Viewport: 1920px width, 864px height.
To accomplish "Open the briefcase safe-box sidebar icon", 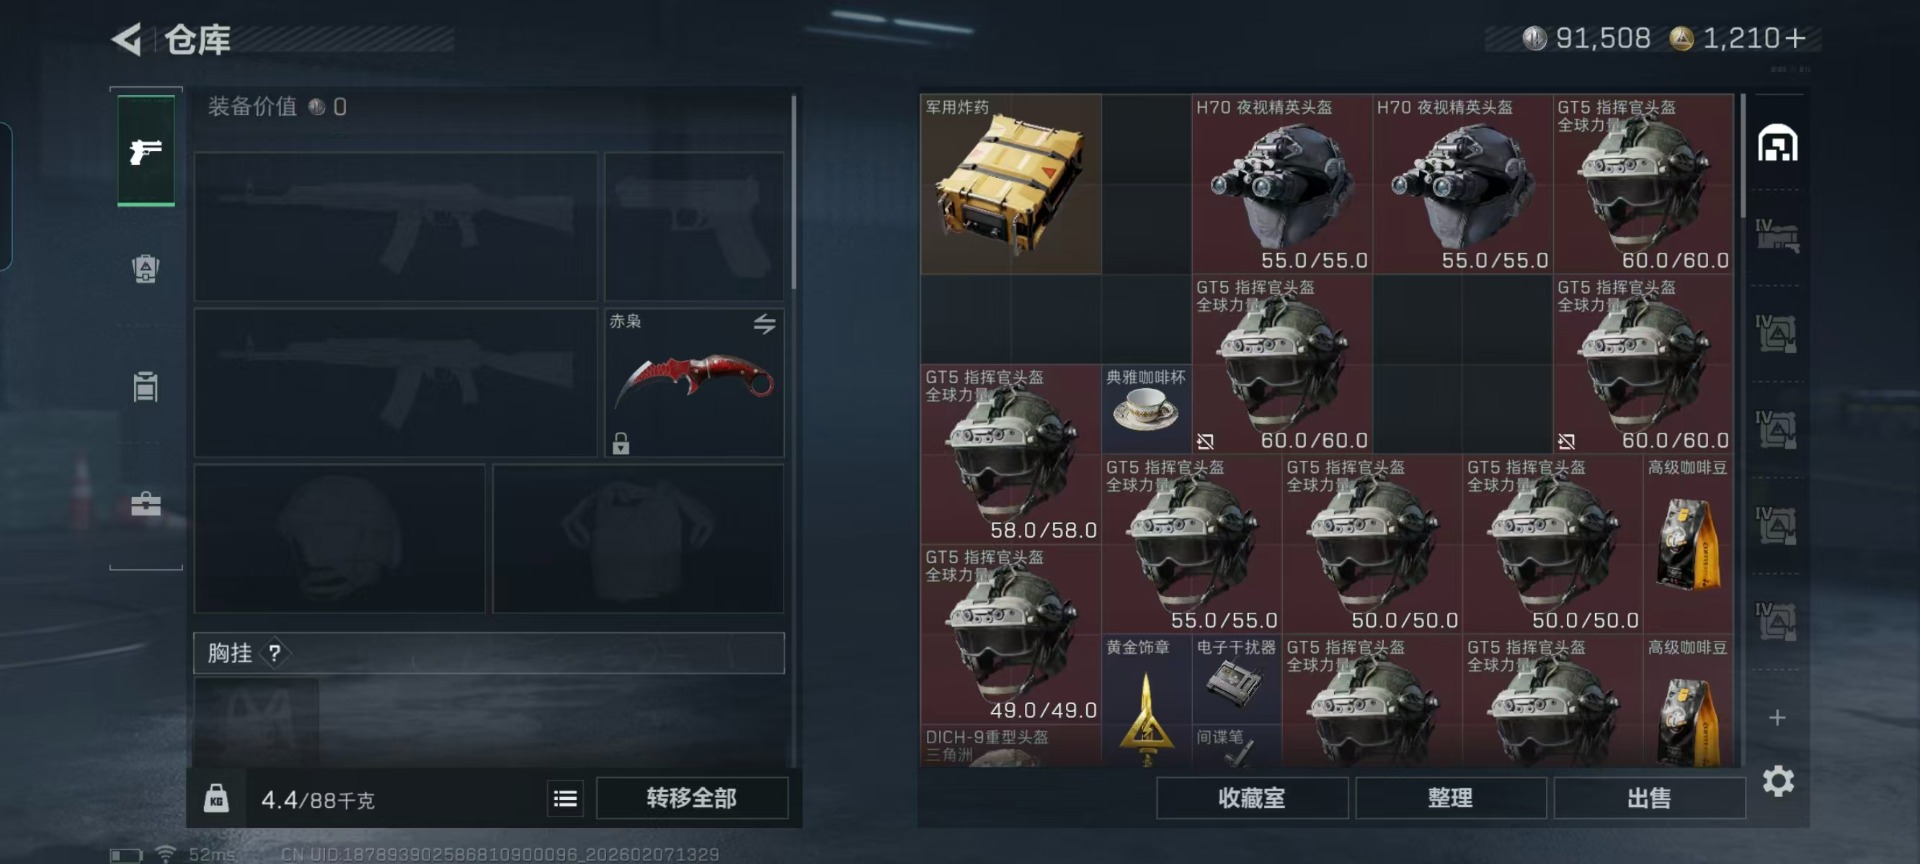I will pos(146,503).
